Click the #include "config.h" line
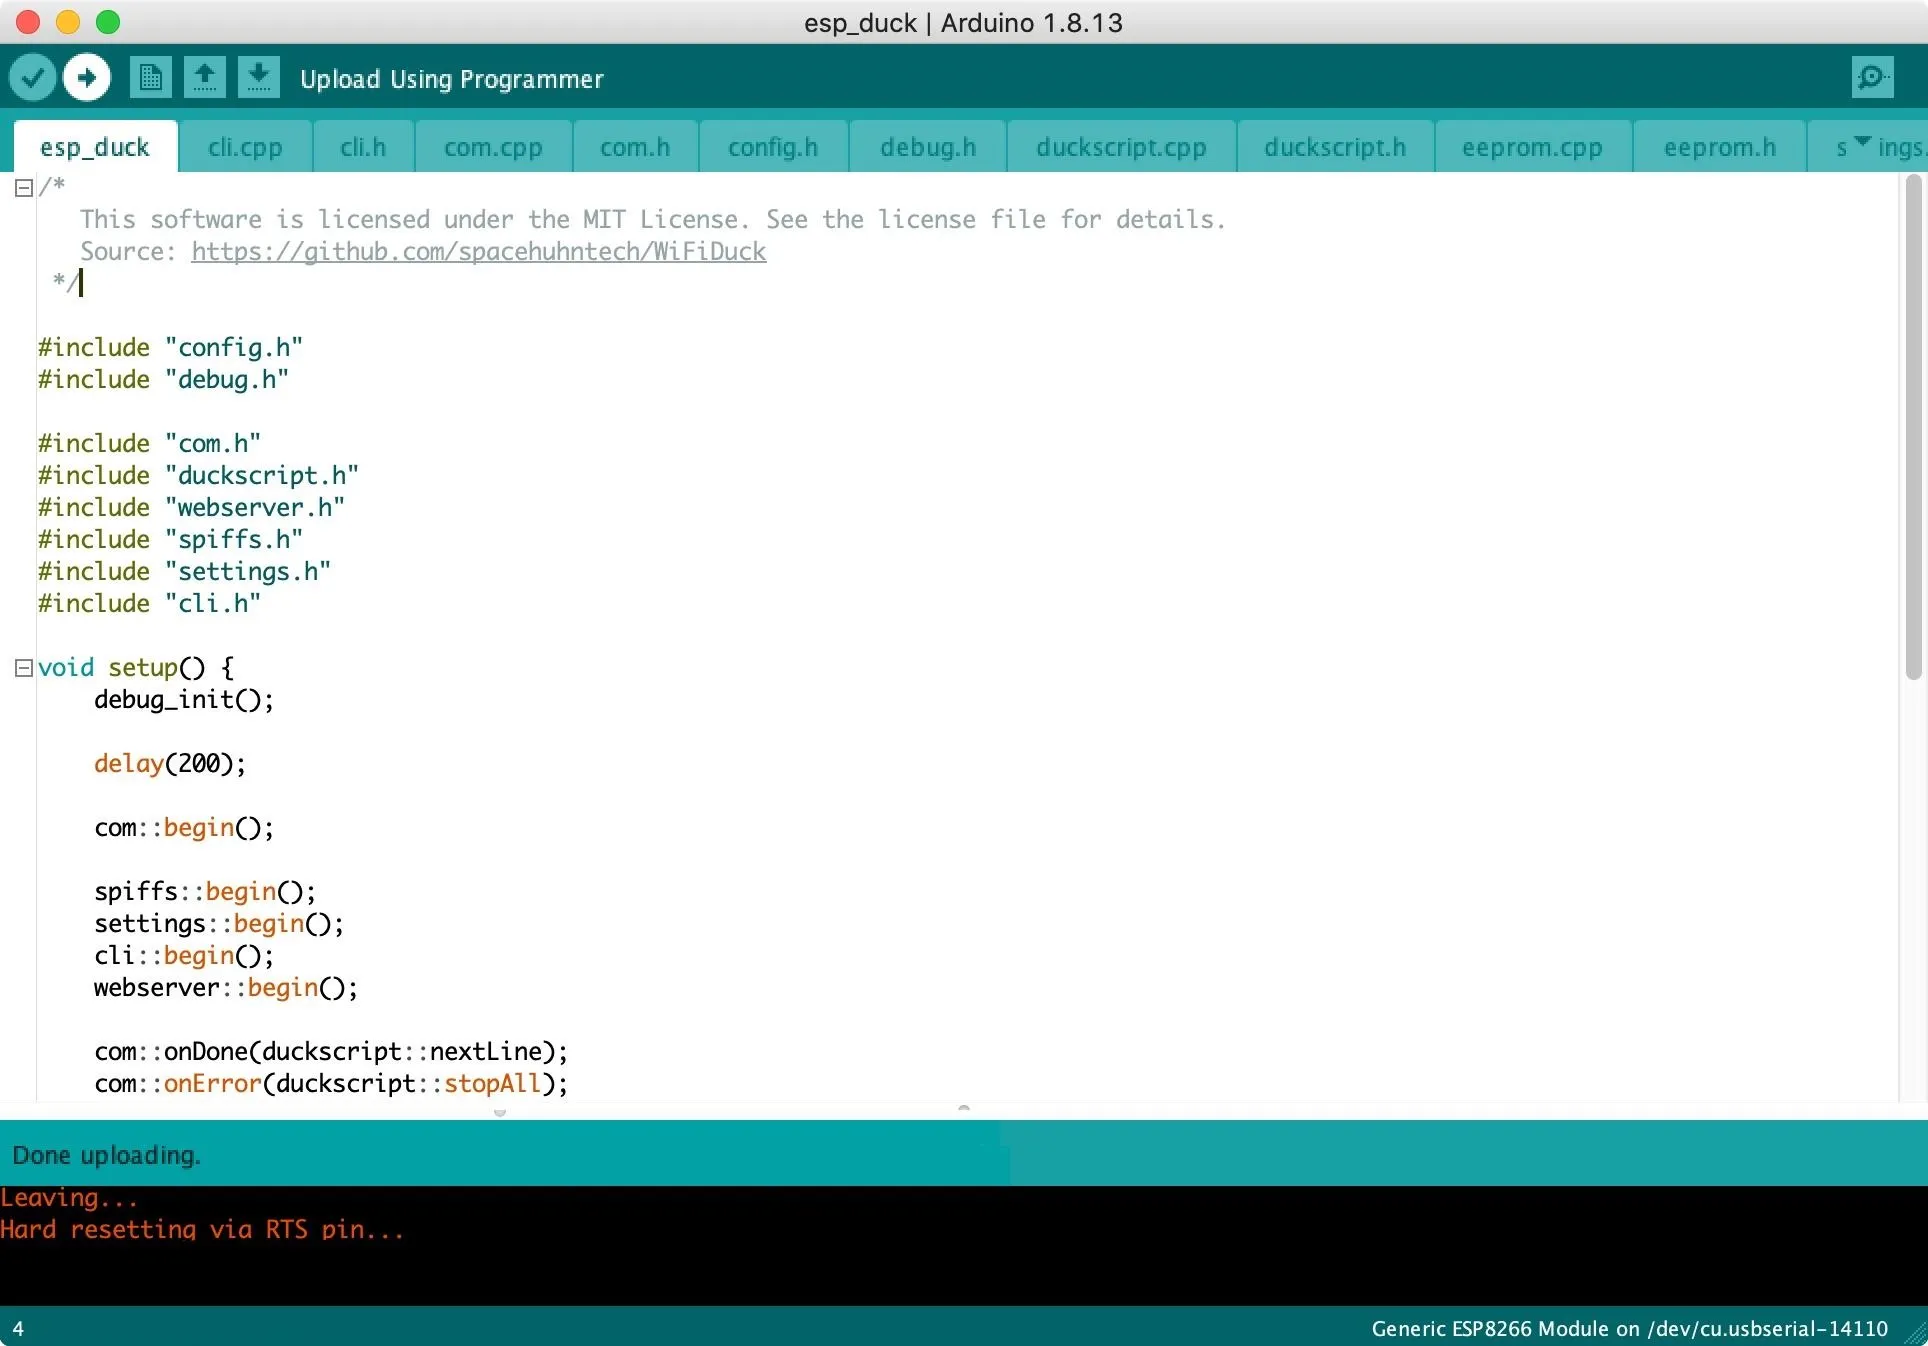Viewport: 1928px width, 1346px height. pyautogui.click(x=170, y=348)
